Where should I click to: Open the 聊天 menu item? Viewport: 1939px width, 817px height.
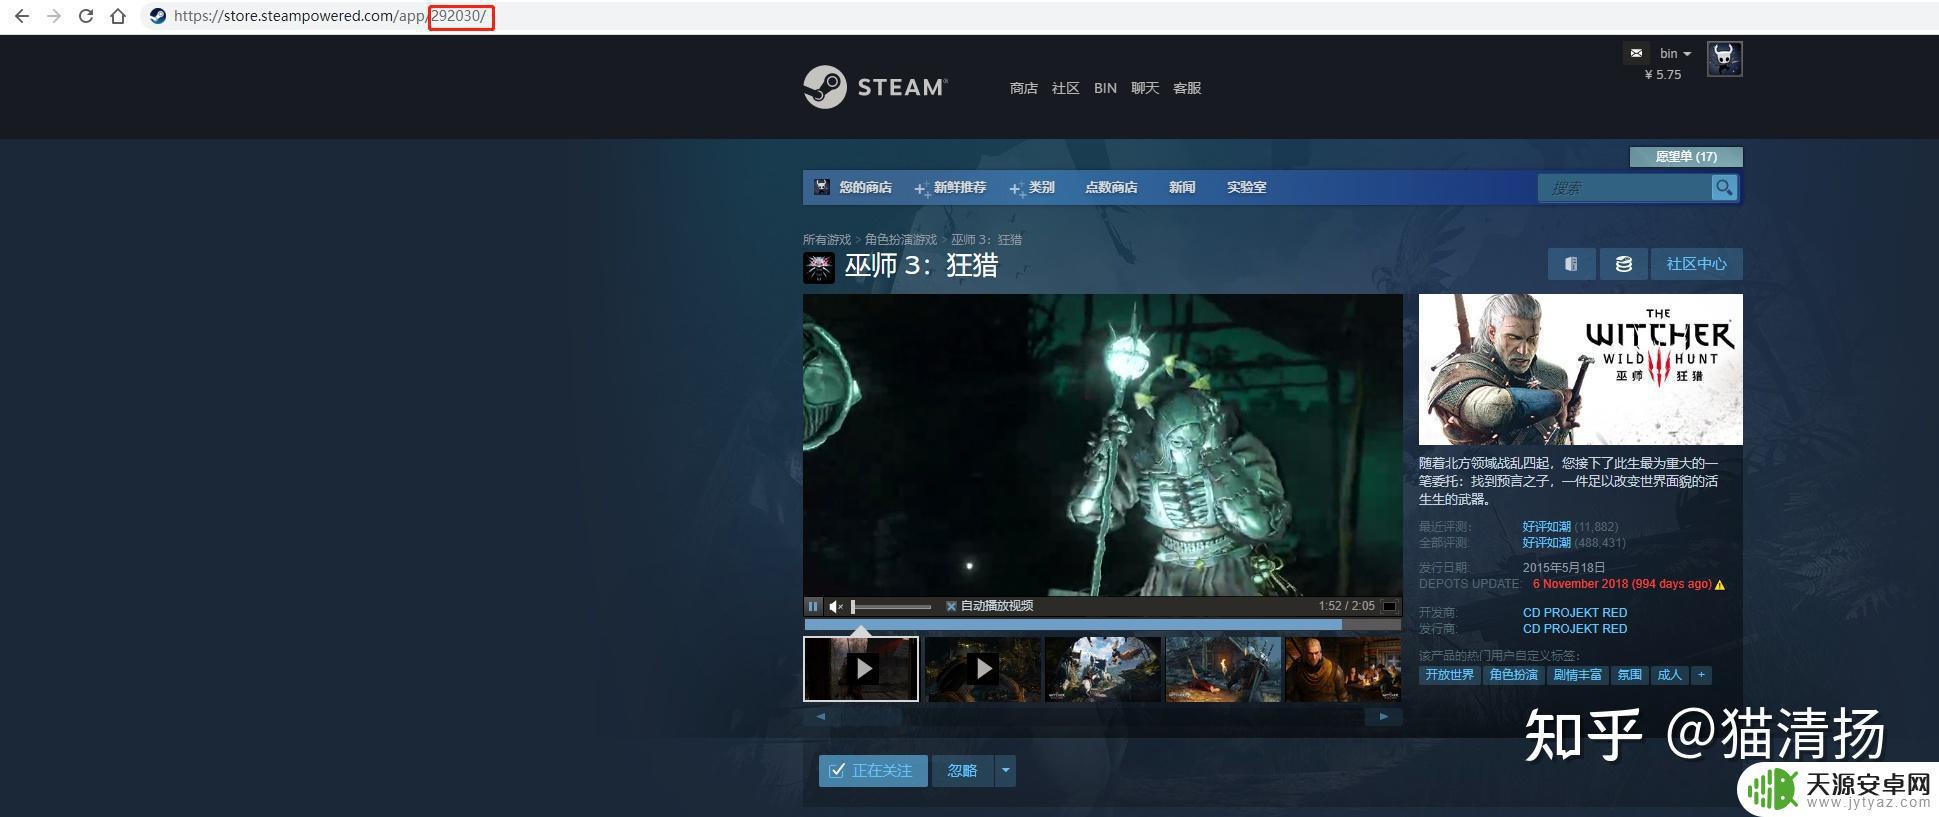click(1145, 88)
